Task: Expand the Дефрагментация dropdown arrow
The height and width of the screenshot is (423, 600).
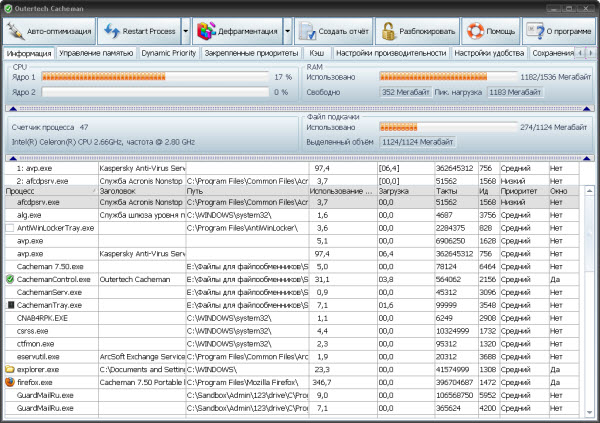Action: pos(288,29)
